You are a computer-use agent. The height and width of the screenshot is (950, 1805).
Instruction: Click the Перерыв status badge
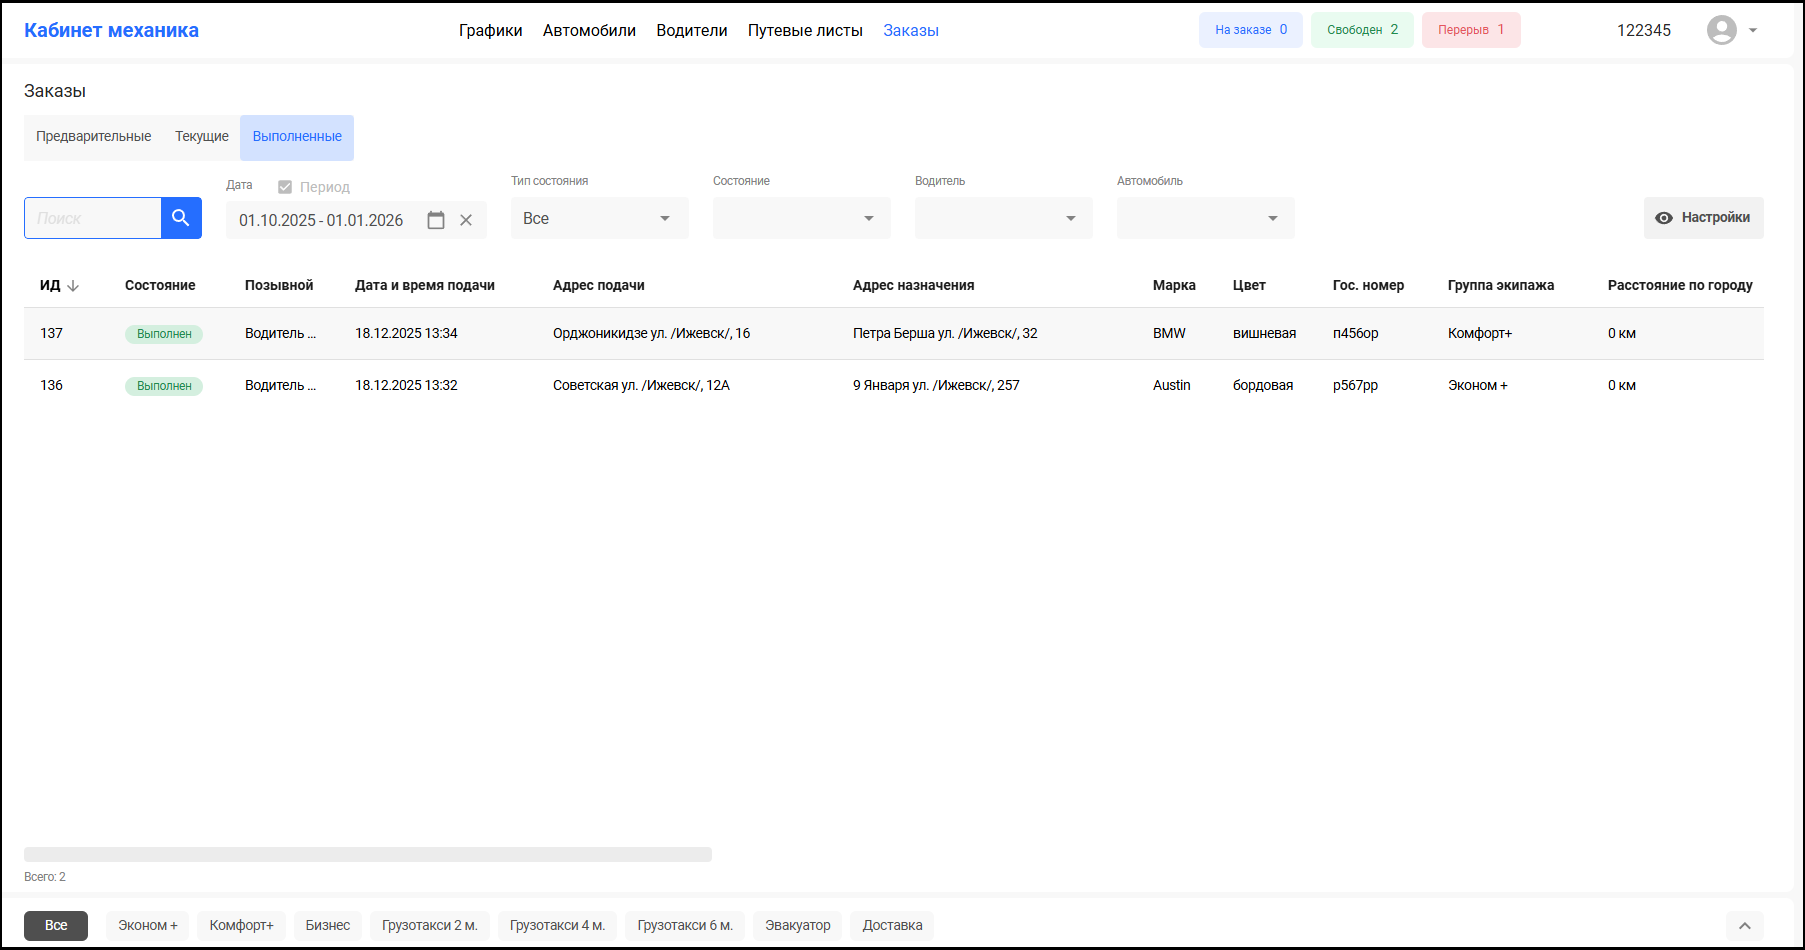pyautogui.click(x=1470, y=30)
